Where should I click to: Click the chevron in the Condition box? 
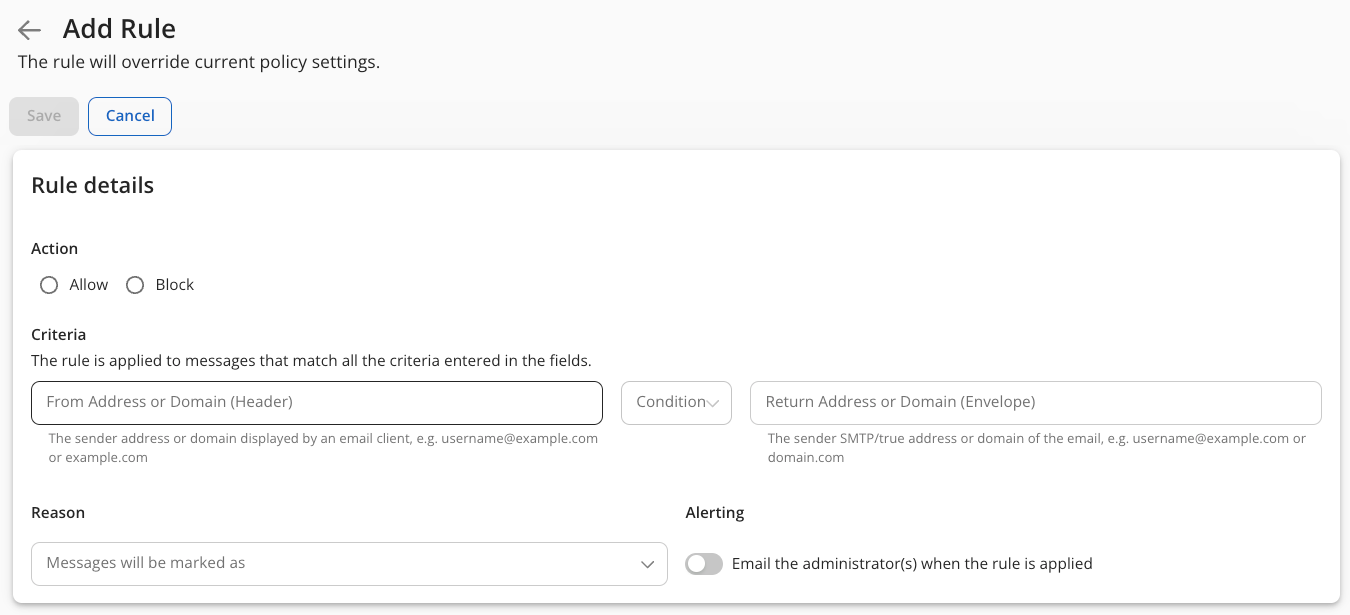713,403
